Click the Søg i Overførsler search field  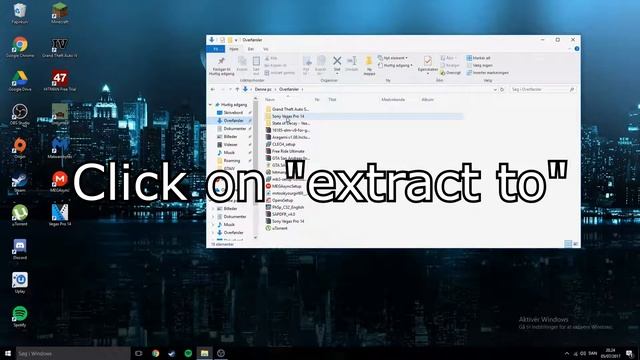[542, 89]
